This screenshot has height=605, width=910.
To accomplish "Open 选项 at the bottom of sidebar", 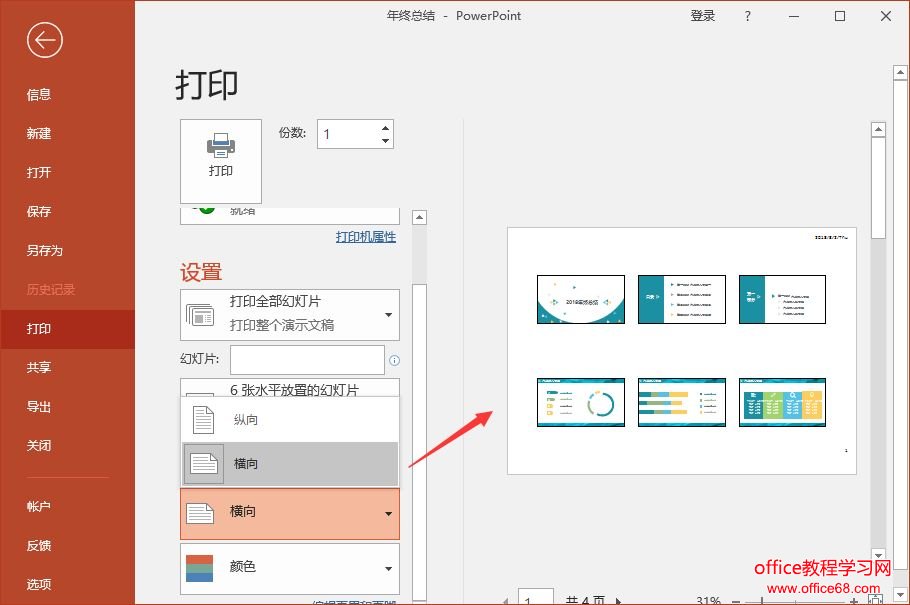I will point(39,585).
